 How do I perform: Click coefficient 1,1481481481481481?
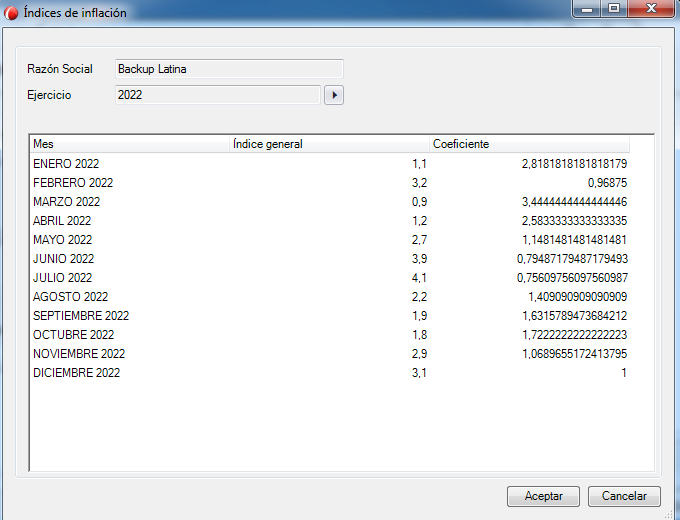(x=574, y=240)
